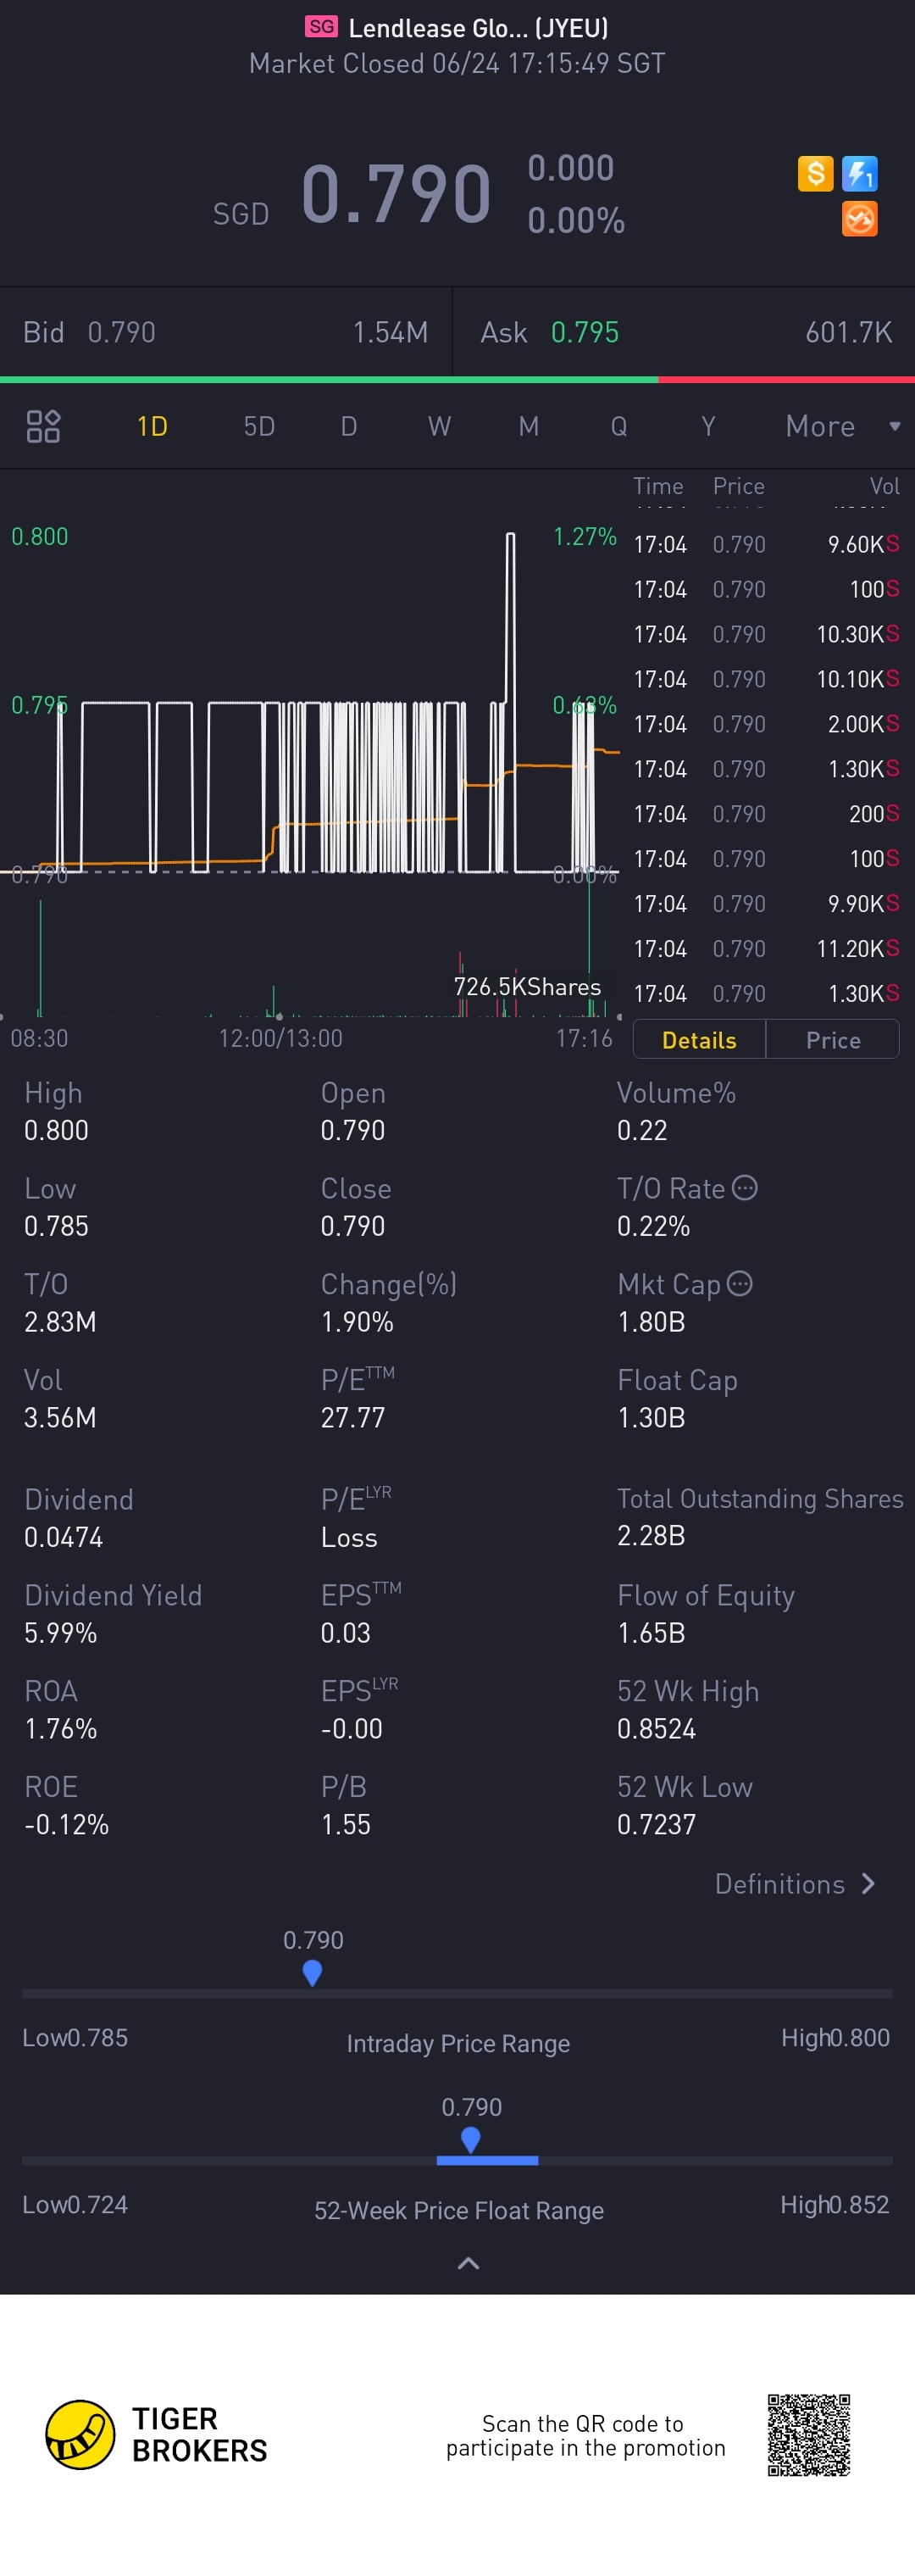
Task: Open T/O Rate info icon
Action: pos(744,1187)
